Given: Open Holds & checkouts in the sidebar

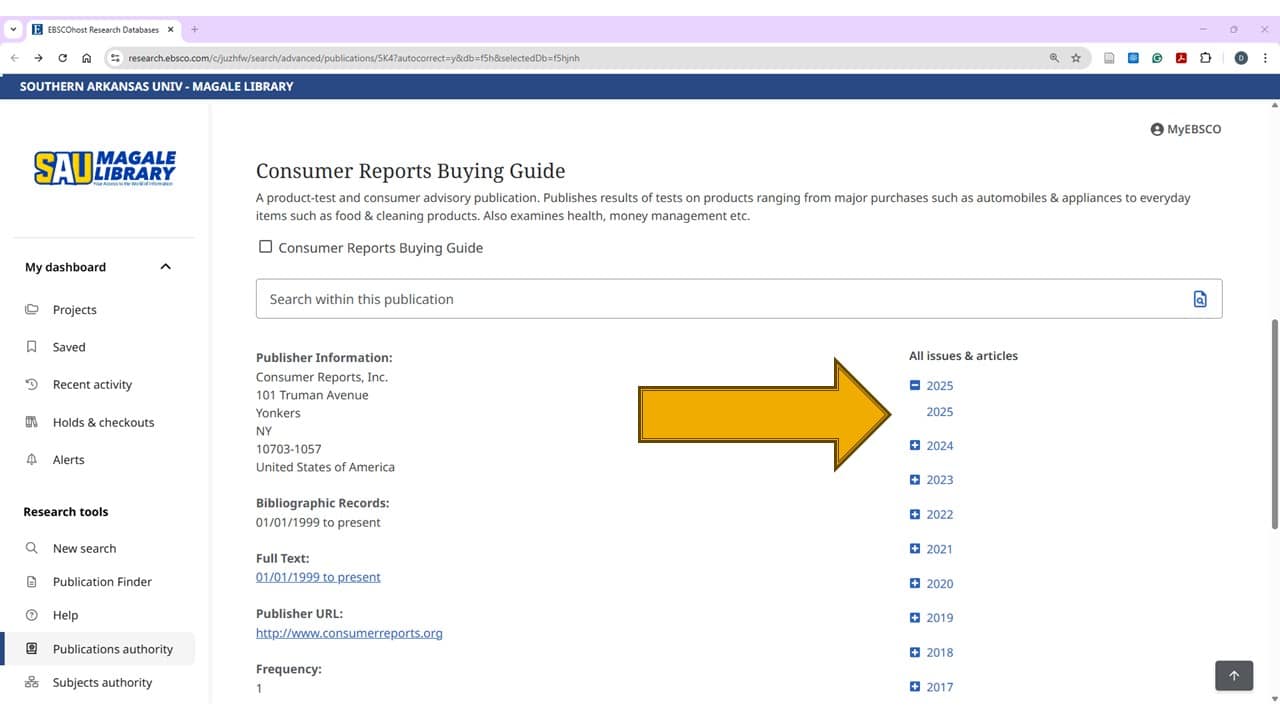Looking at the screenshot, I should 103,423.
